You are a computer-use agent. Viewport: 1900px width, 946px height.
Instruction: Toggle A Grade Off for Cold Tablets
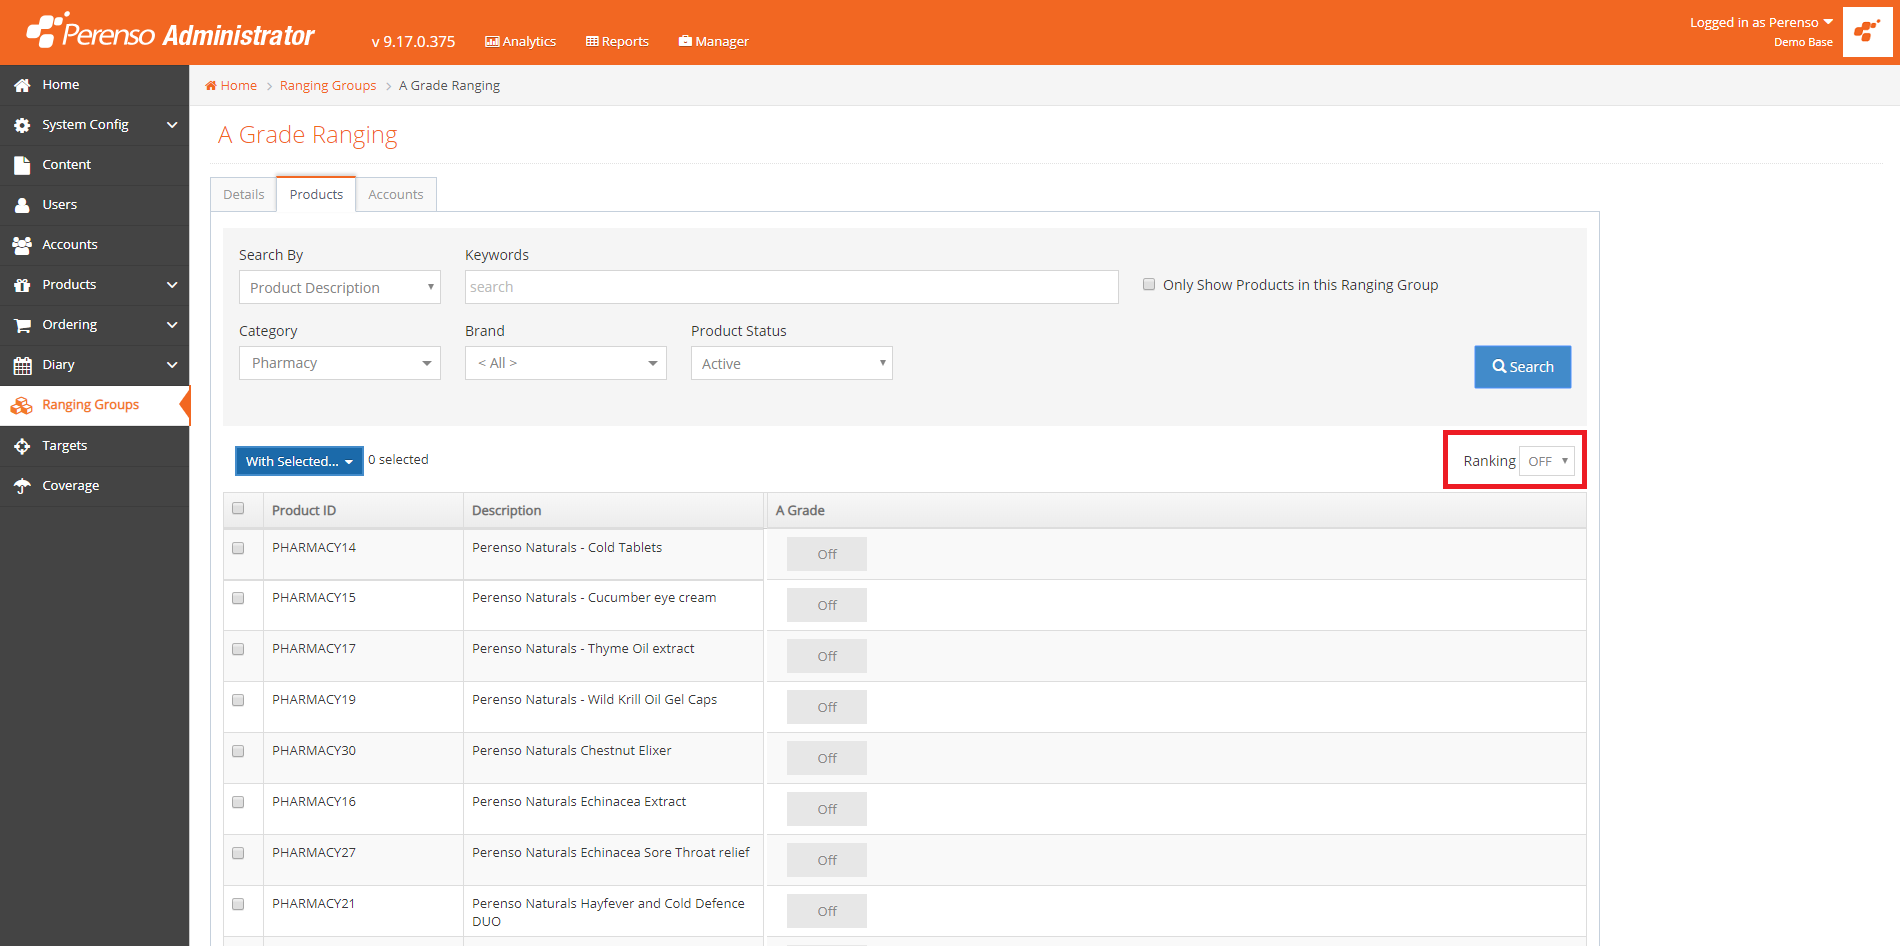click(x=827, y=554)
